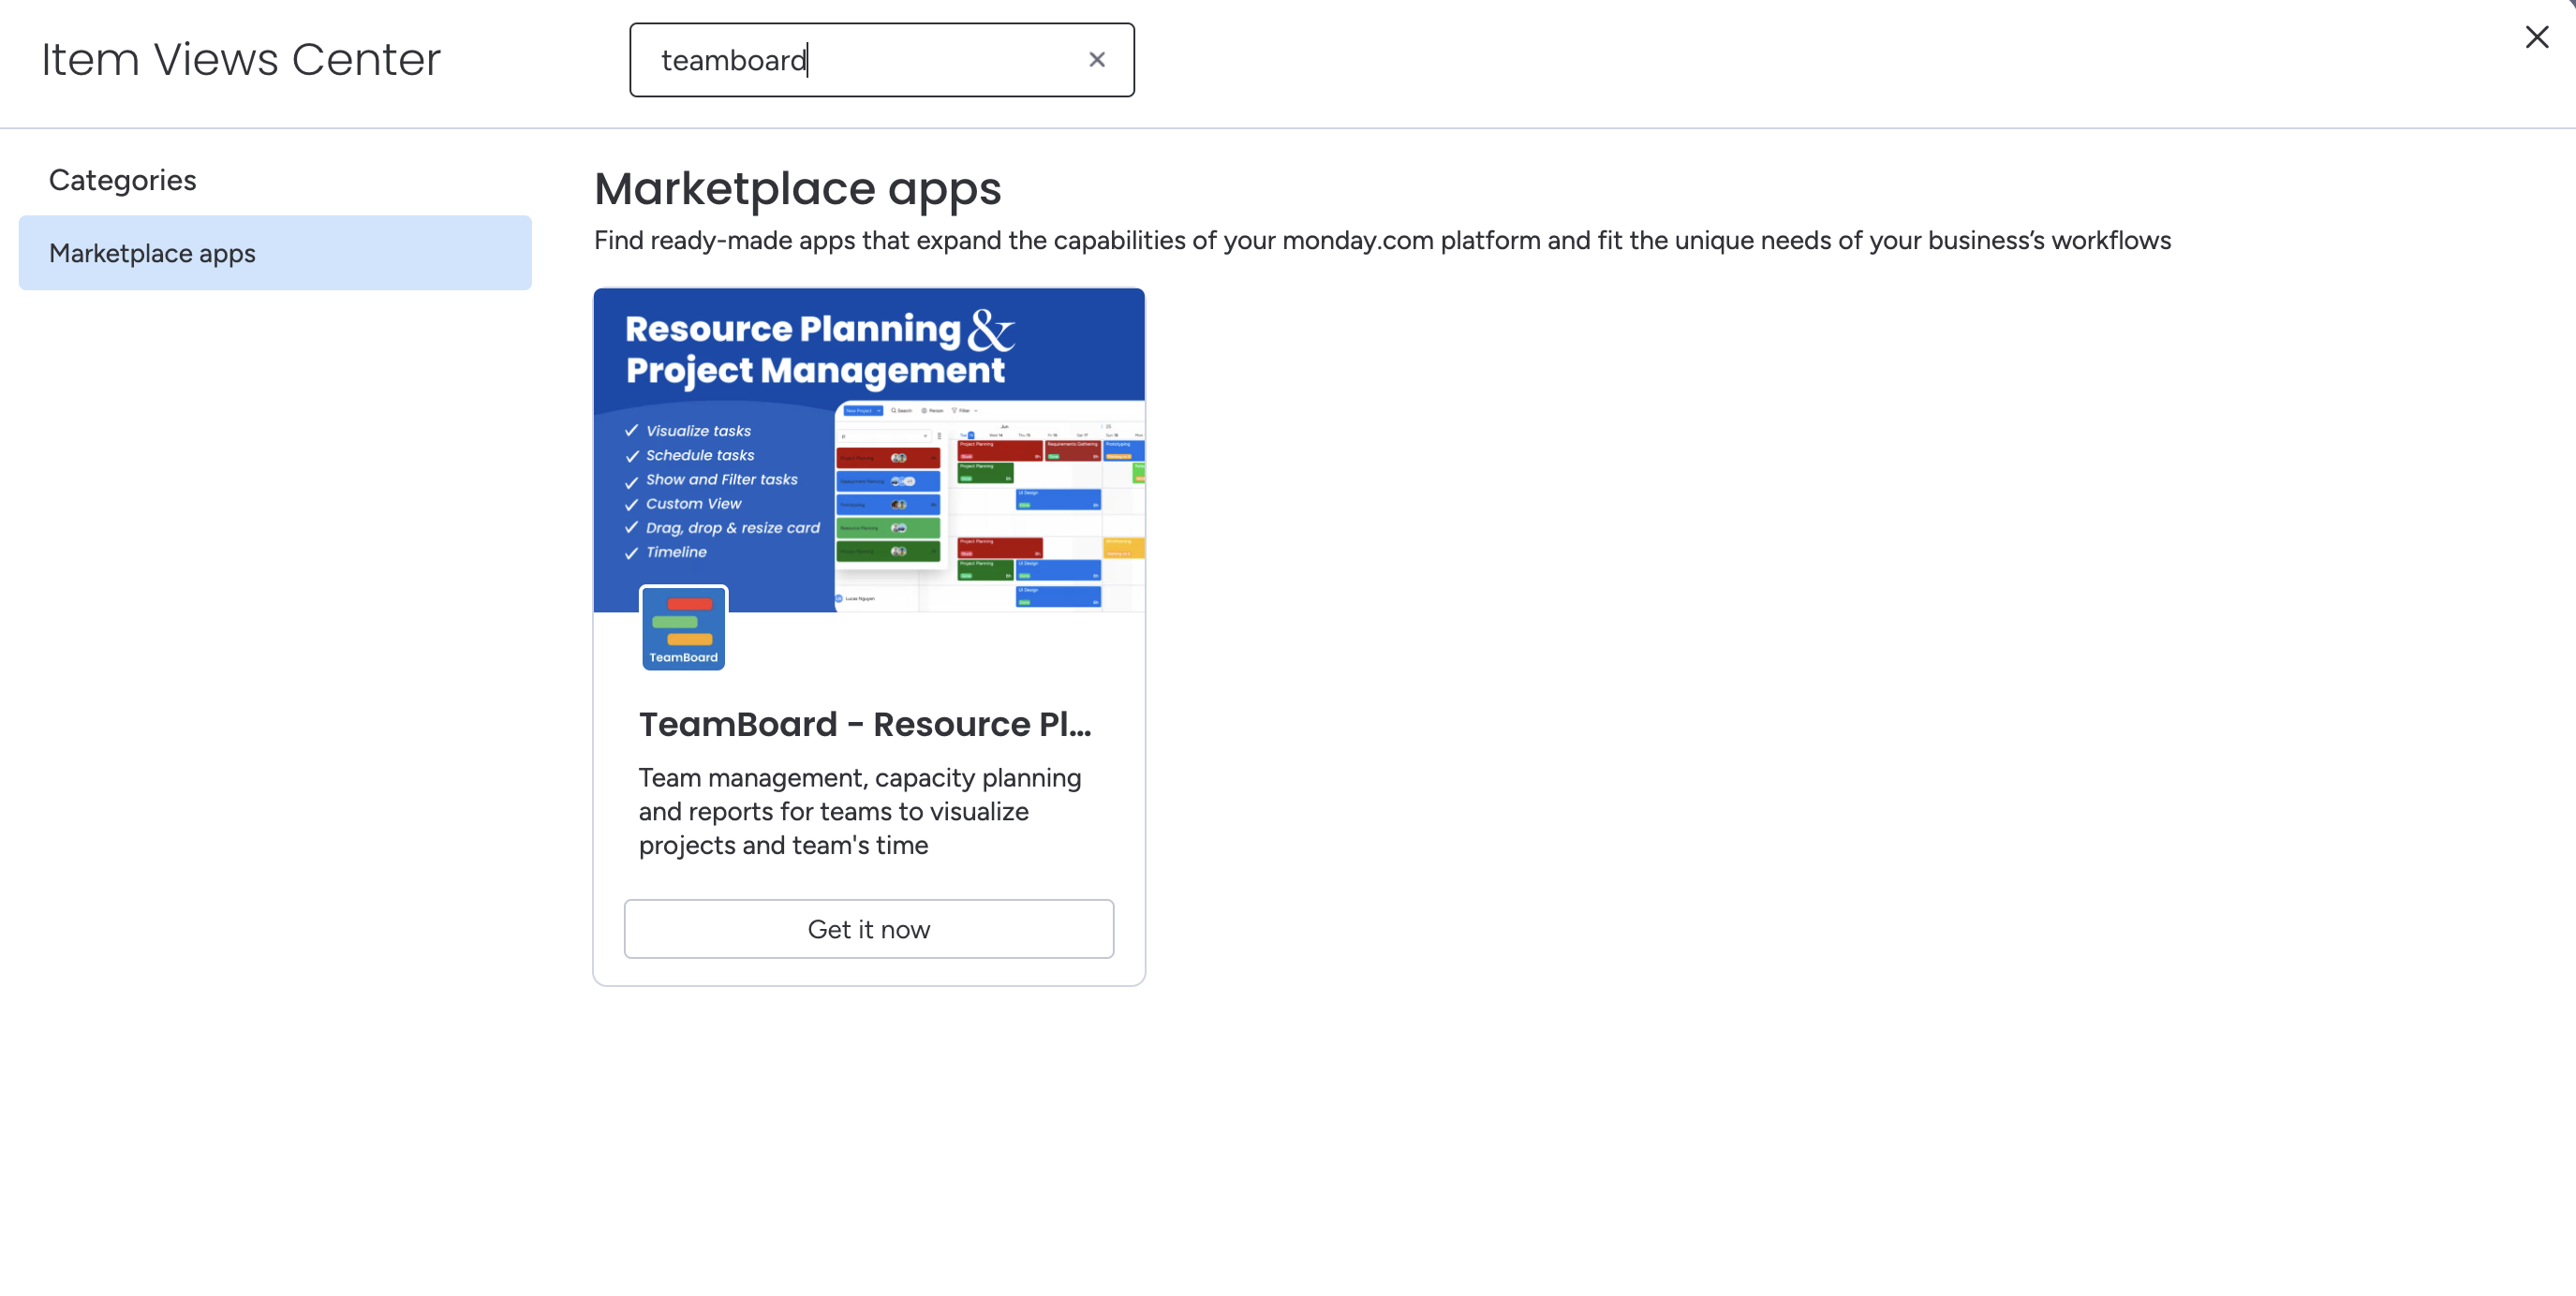Click the Schedule tasks checkmark
Viewport: 2576px width, 1296px height.
click(632, 456)
